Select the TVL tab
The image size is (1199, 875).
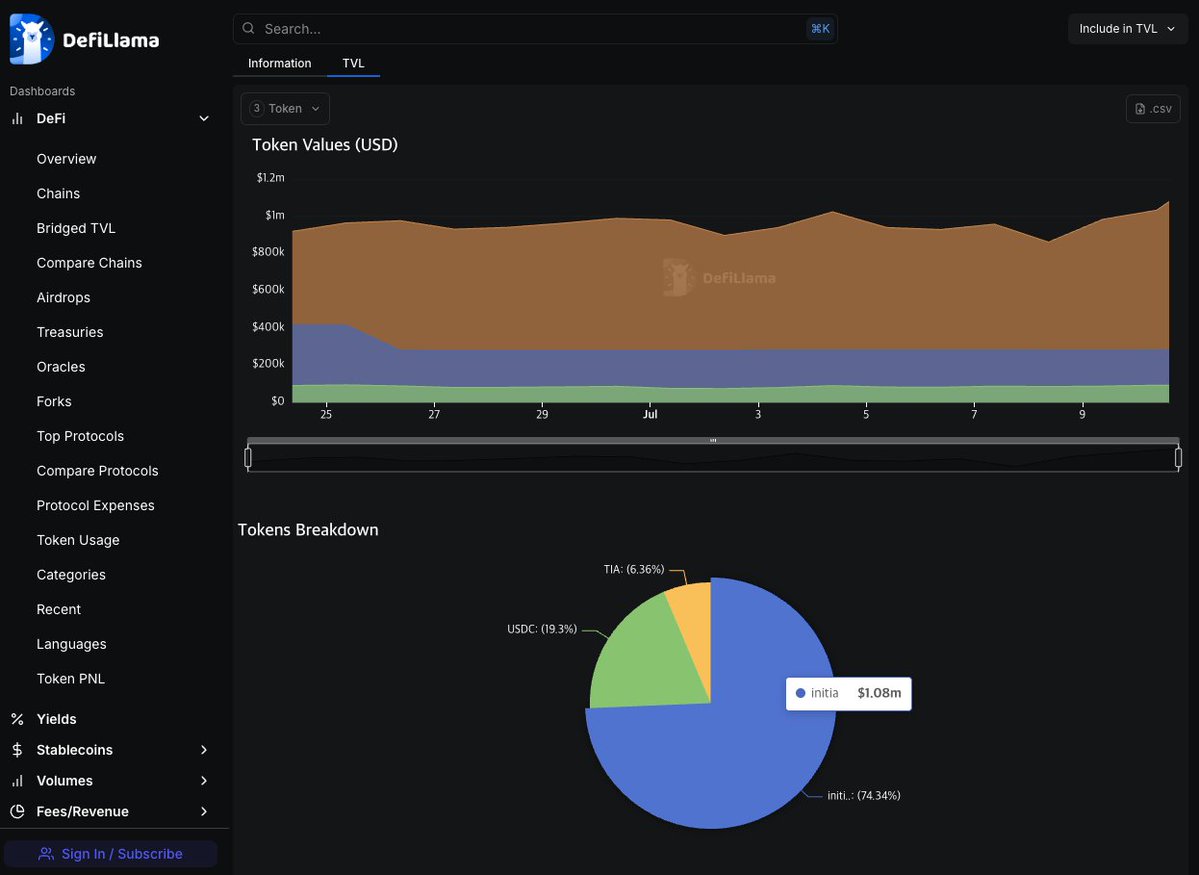[x=353, y=63]
